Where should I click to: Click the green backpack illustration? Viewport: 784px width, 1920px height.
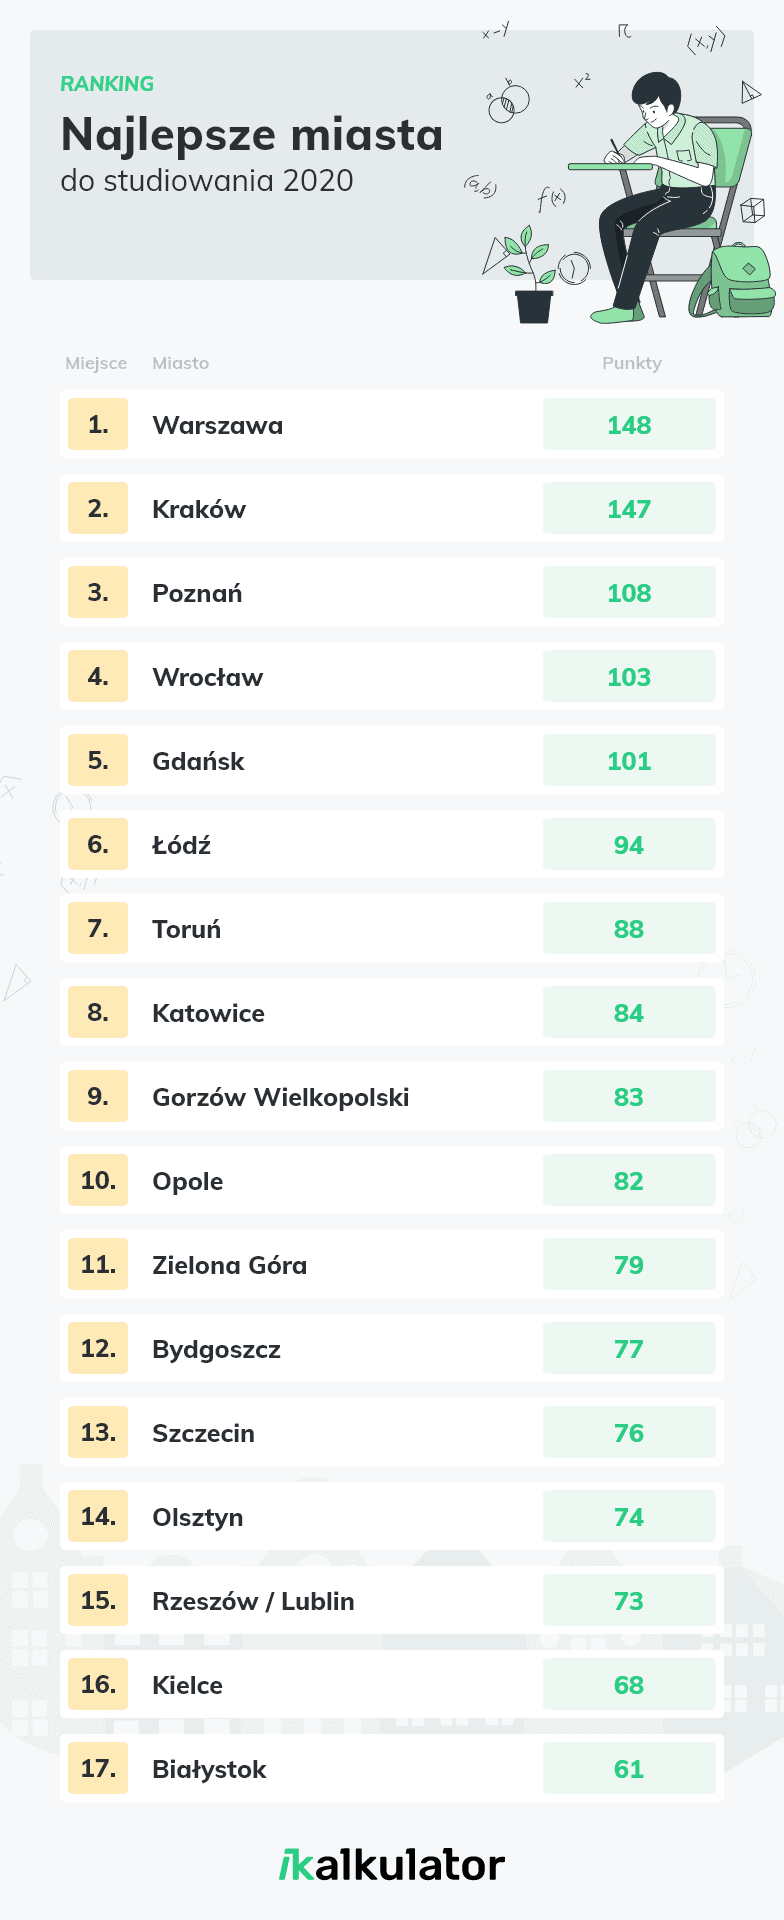click(x=733, y=282)
